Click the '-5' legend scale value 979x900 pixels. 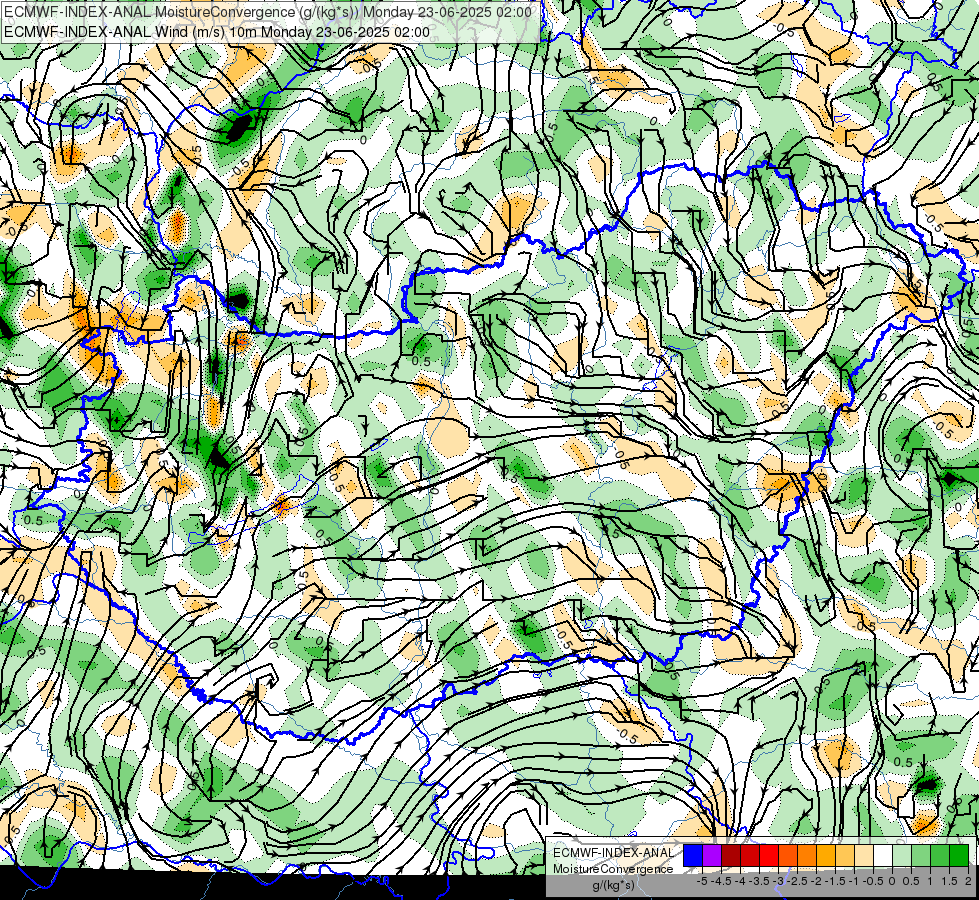[x=702, y=881]
